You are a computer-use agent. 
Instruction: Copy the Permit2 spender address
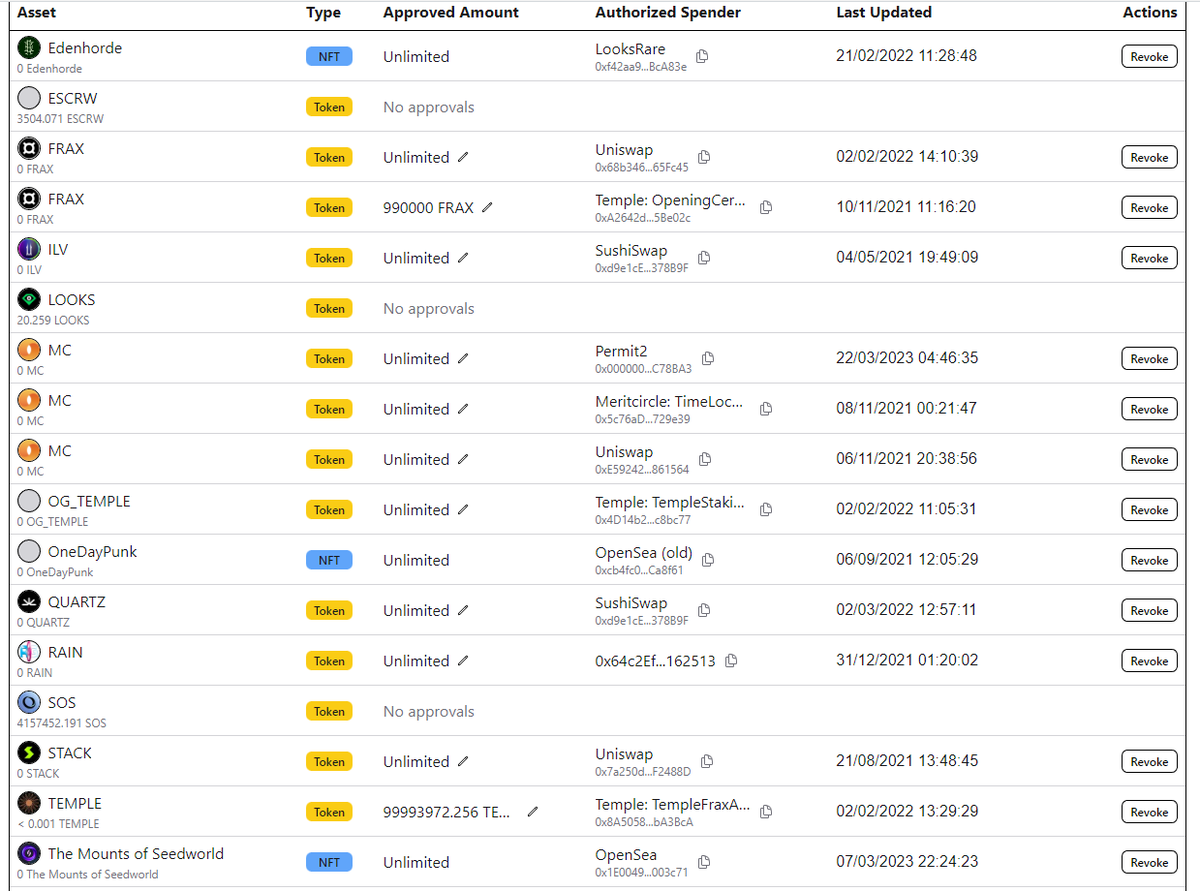708,359
